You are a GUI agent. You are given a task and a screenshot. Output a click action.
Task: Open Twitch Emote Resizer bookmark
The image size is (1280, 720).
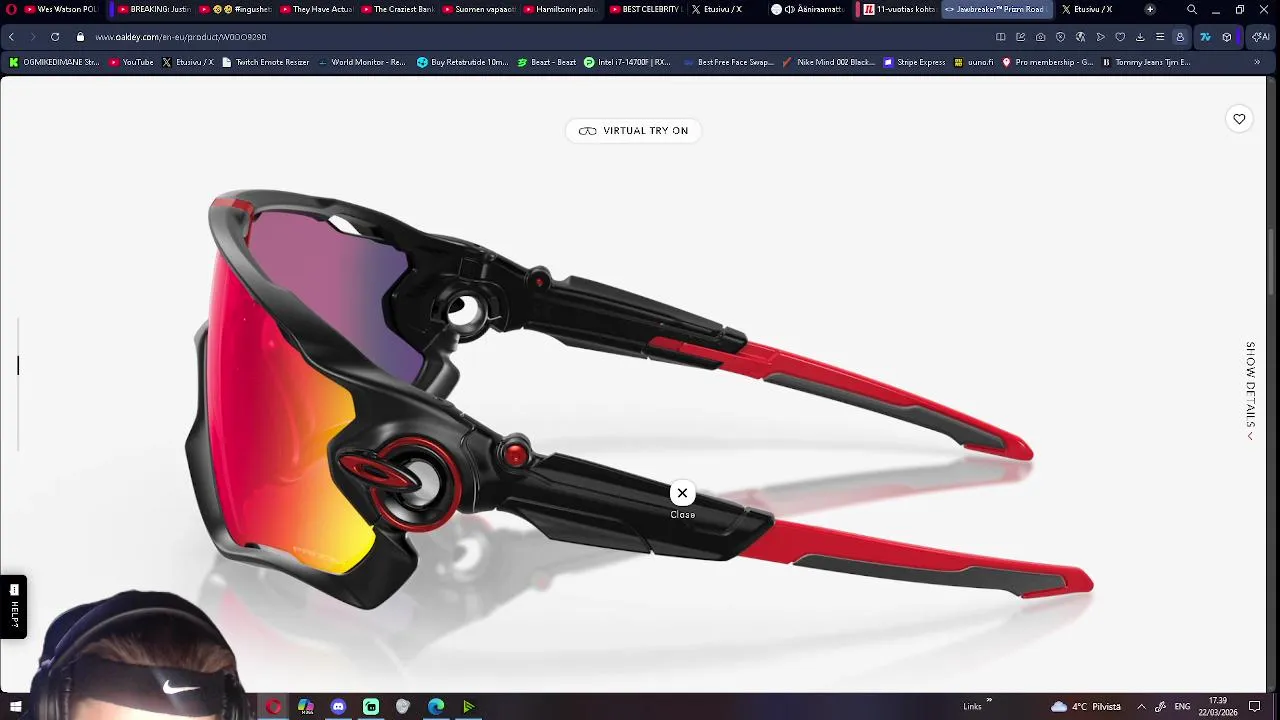coord(265,62)
